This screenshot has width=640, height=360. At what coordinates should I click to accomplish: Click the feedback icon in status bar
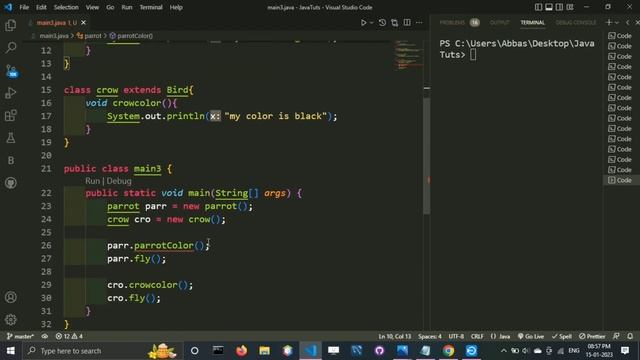(616, 336)
